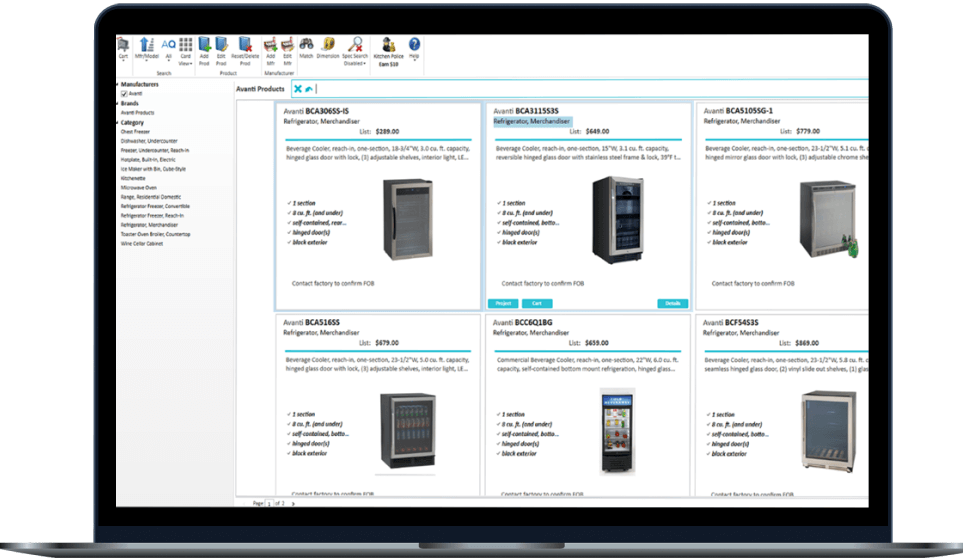Click the Avanti BCA306SS-IS card title
Viewport: 963px width, 558px height.
coord(316,111)
